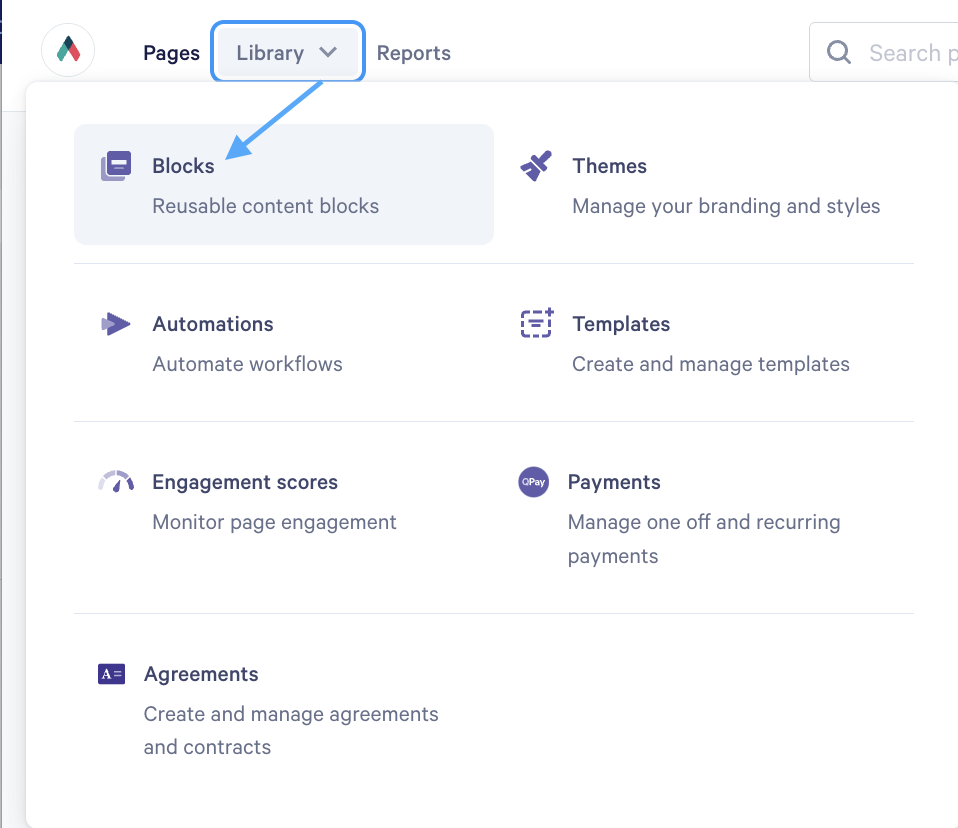Select Automations menu entry
The width and height of the screenshot is (958, 828).
pos(284,343)
